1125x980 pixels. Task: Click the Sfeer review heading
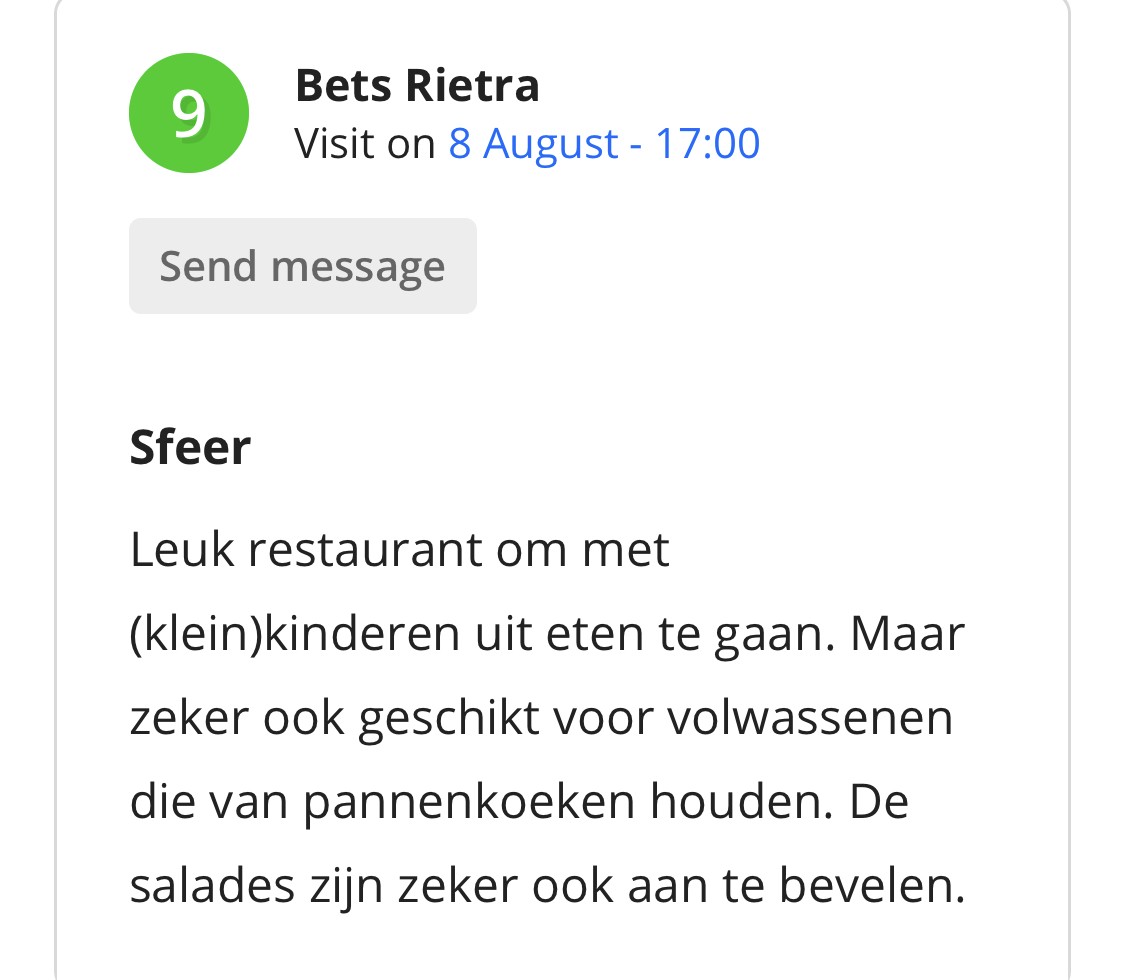tap(190, 448)
